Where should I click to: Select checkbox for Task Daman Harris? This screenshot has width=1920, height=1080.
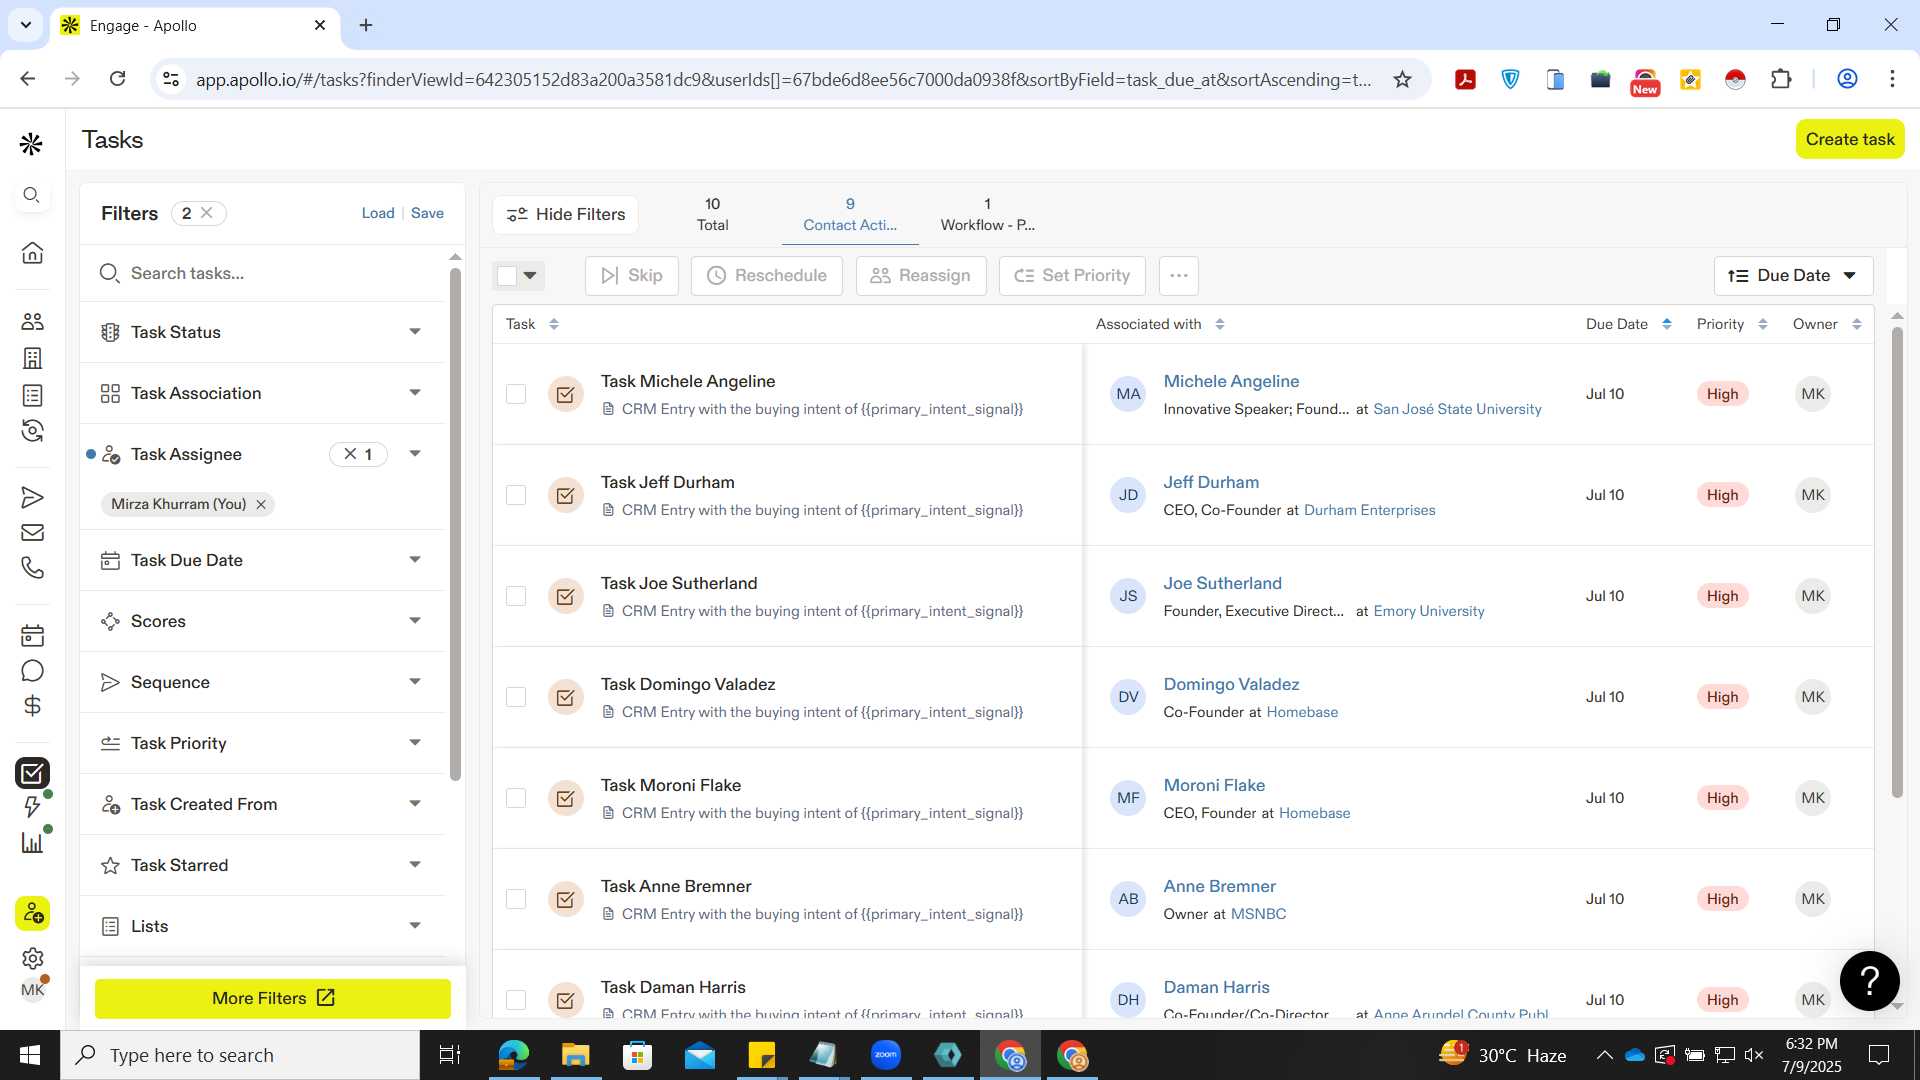516,1000
